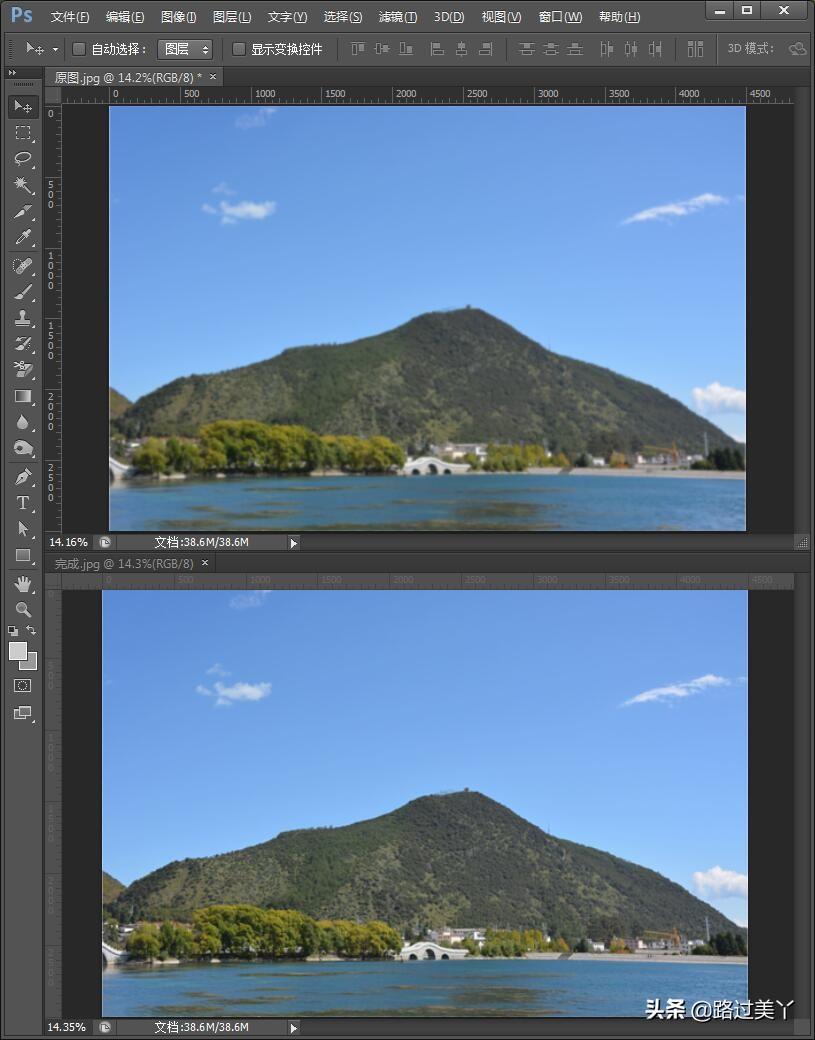Select the Blur tool
This screenshot has height=1040, width=815.
[x=23, y=422]
